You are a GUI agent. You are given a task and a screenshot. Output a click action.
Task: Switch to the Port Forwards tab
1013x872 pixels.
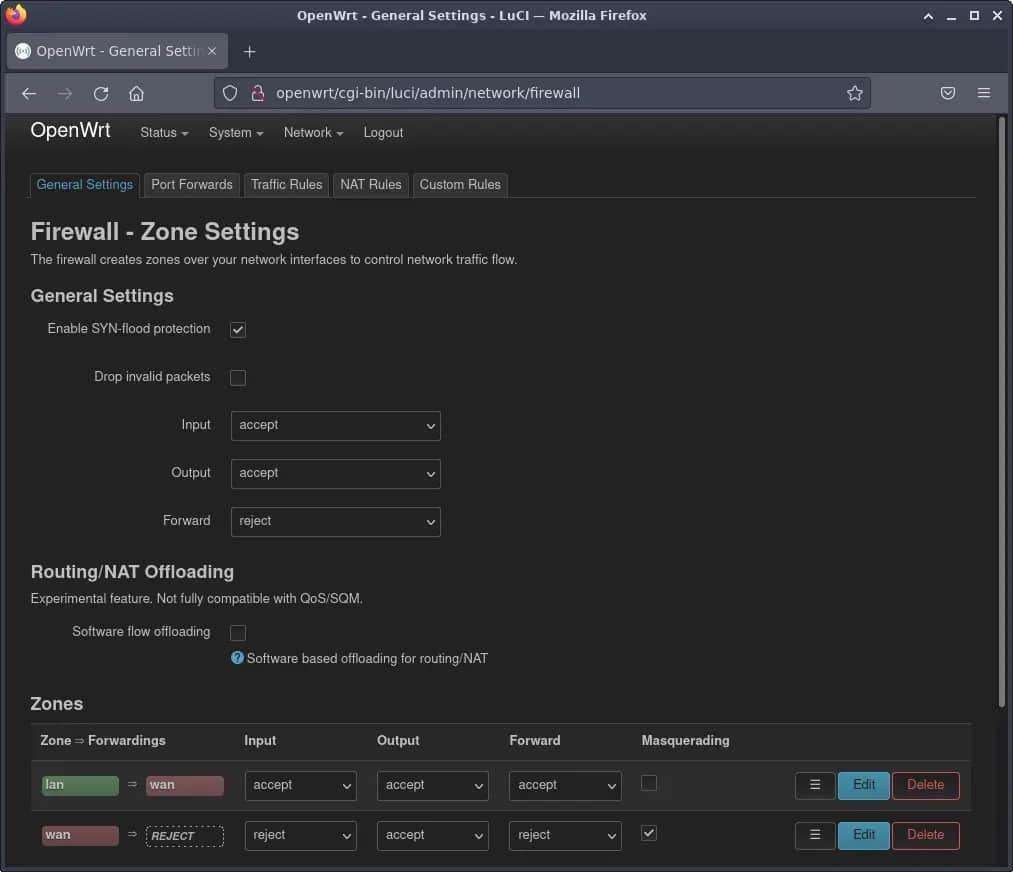[x=192, y=185]
